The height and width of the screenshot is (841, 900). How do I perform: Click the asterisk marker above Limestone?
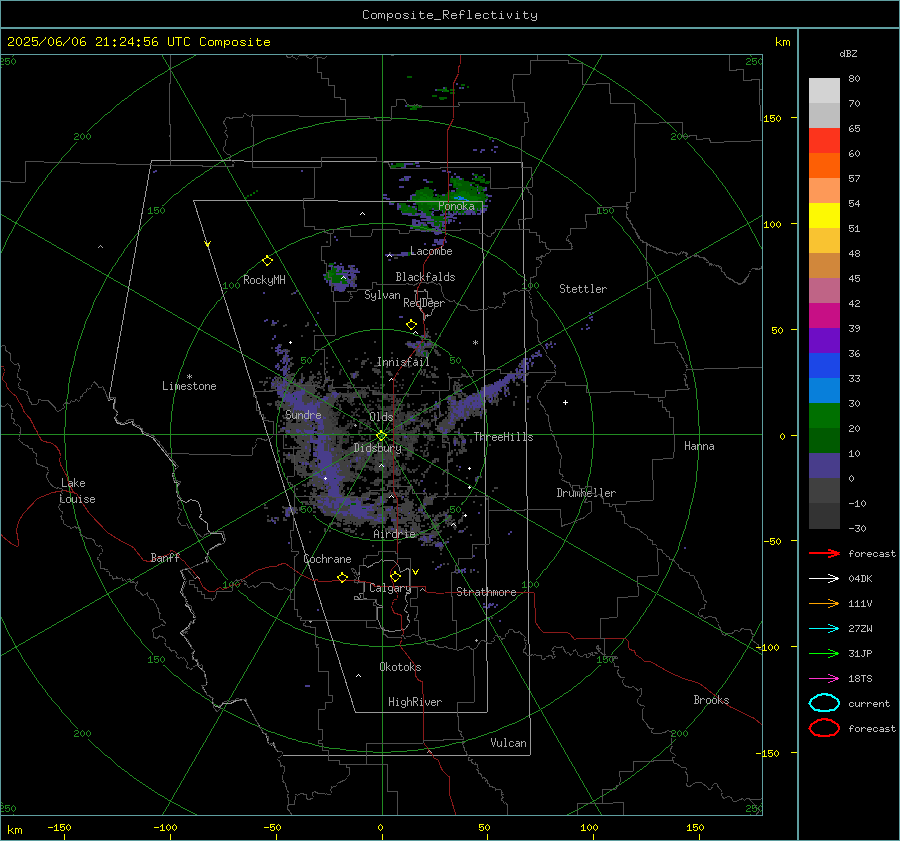point(189,377)
